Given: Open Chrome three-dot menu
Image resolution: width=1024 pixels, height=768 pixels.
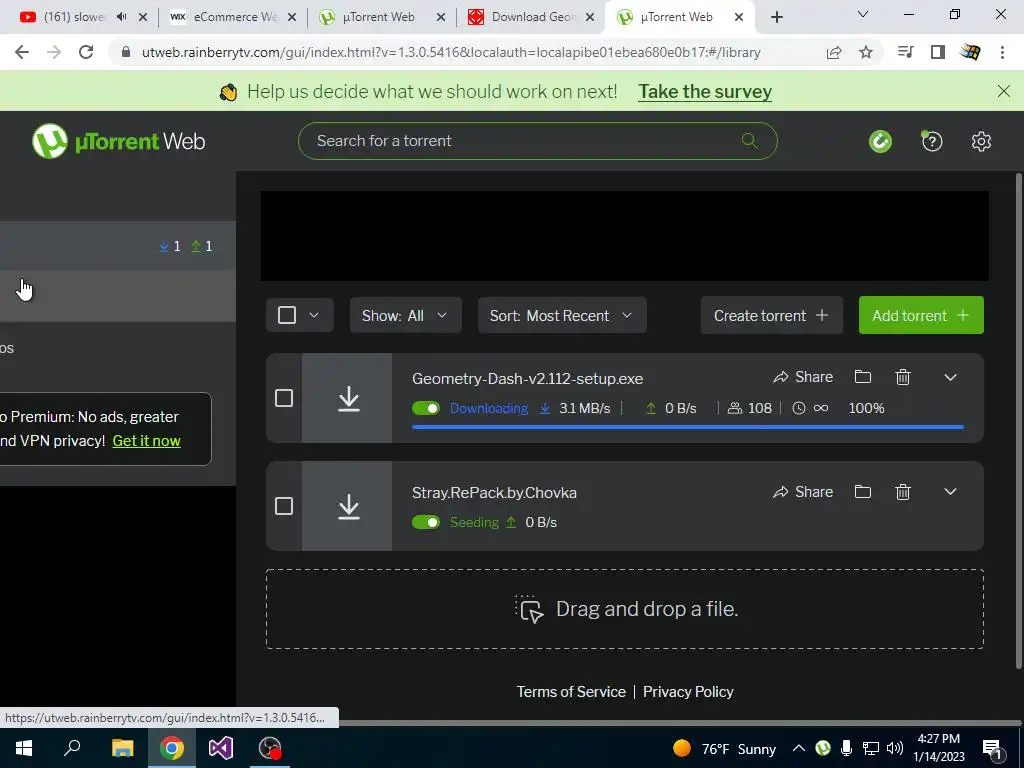Looking at the screenshot, I should [x=1002, y=52].
